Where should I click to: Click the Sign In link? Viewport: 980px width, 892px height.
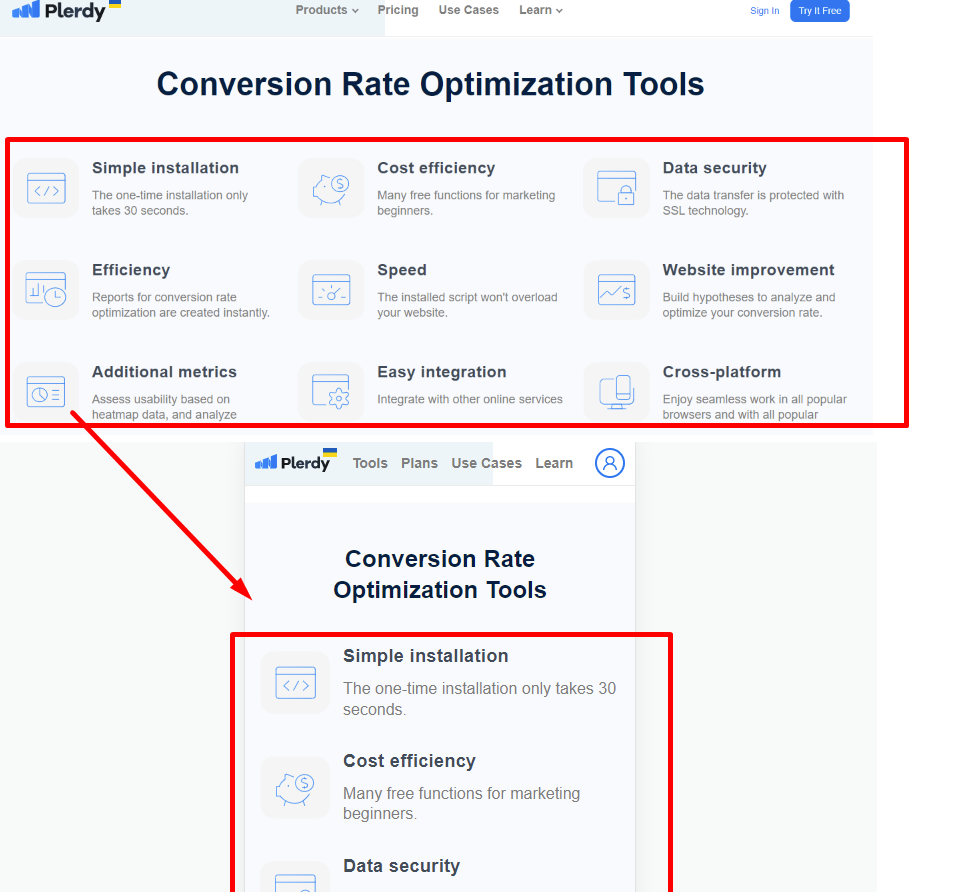click(764, 10)
